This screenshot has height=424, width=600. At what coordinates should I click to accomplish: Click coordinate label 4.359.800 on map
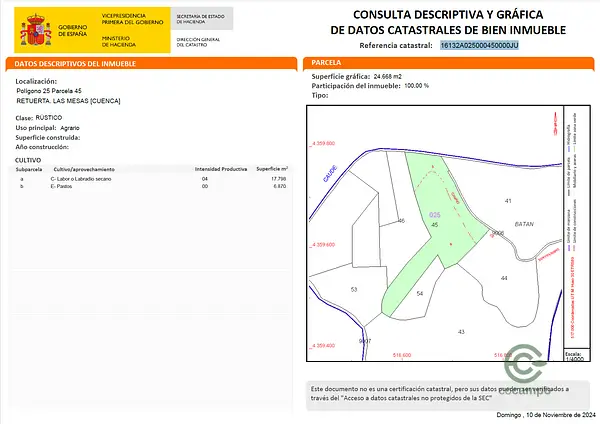pos(323,144)
